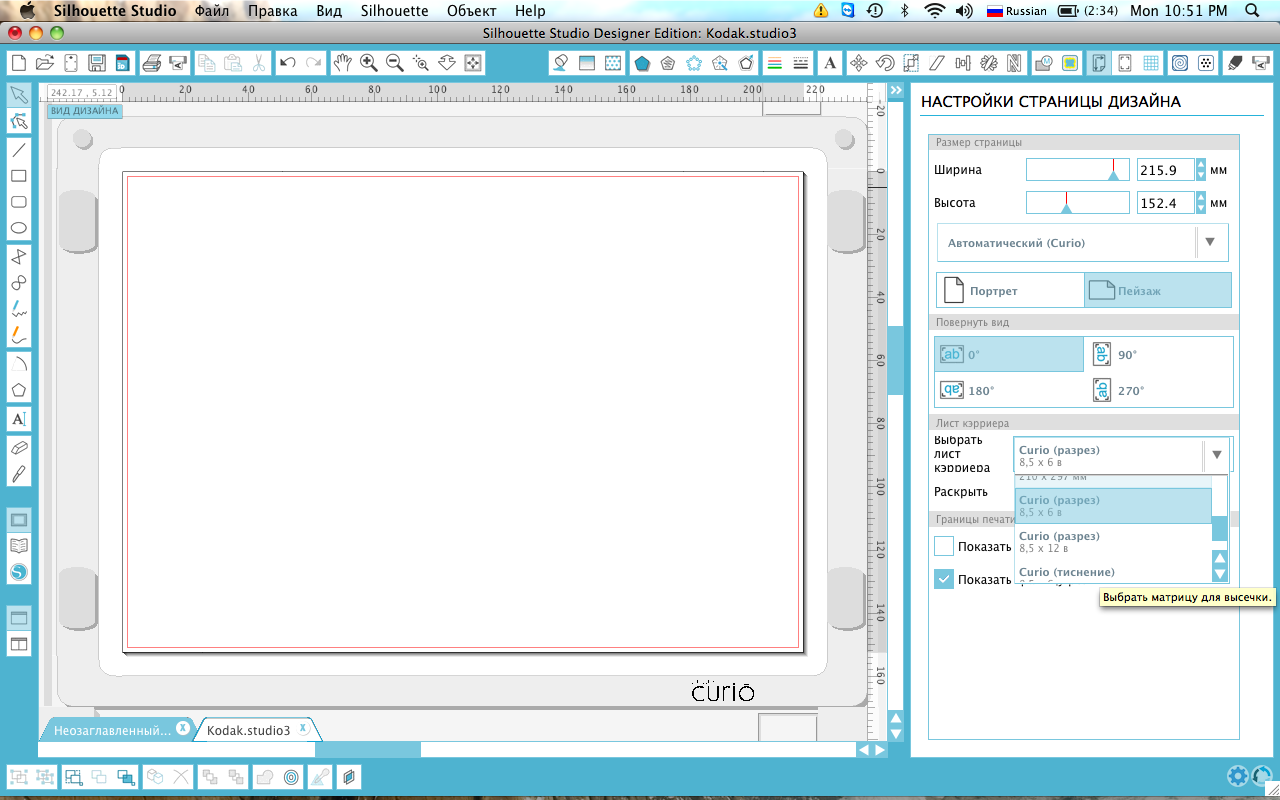Select the Regular Polygon tool
Image resolution: width=1280 pixels, height=800 pixels.
click(x=18, y=390)
